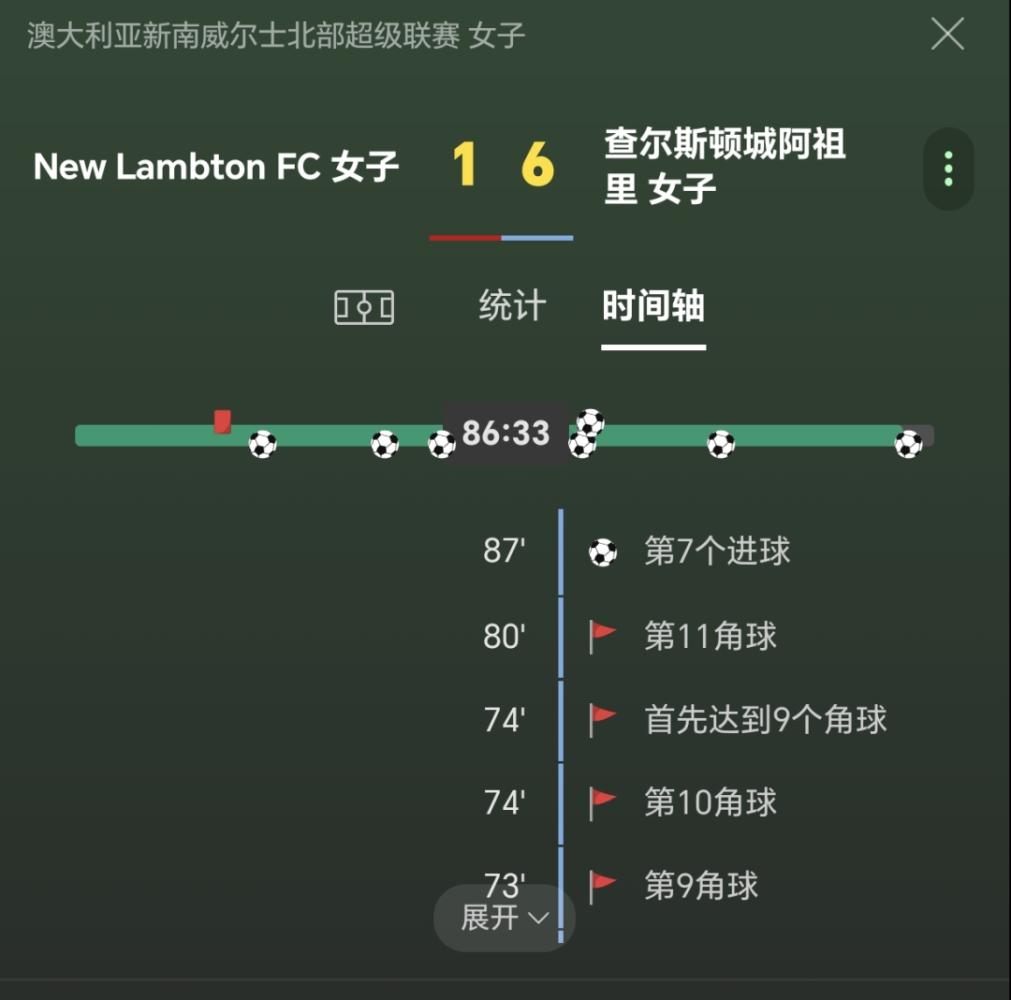Switch to the football pitch view icon

click(x=363, y=307)
